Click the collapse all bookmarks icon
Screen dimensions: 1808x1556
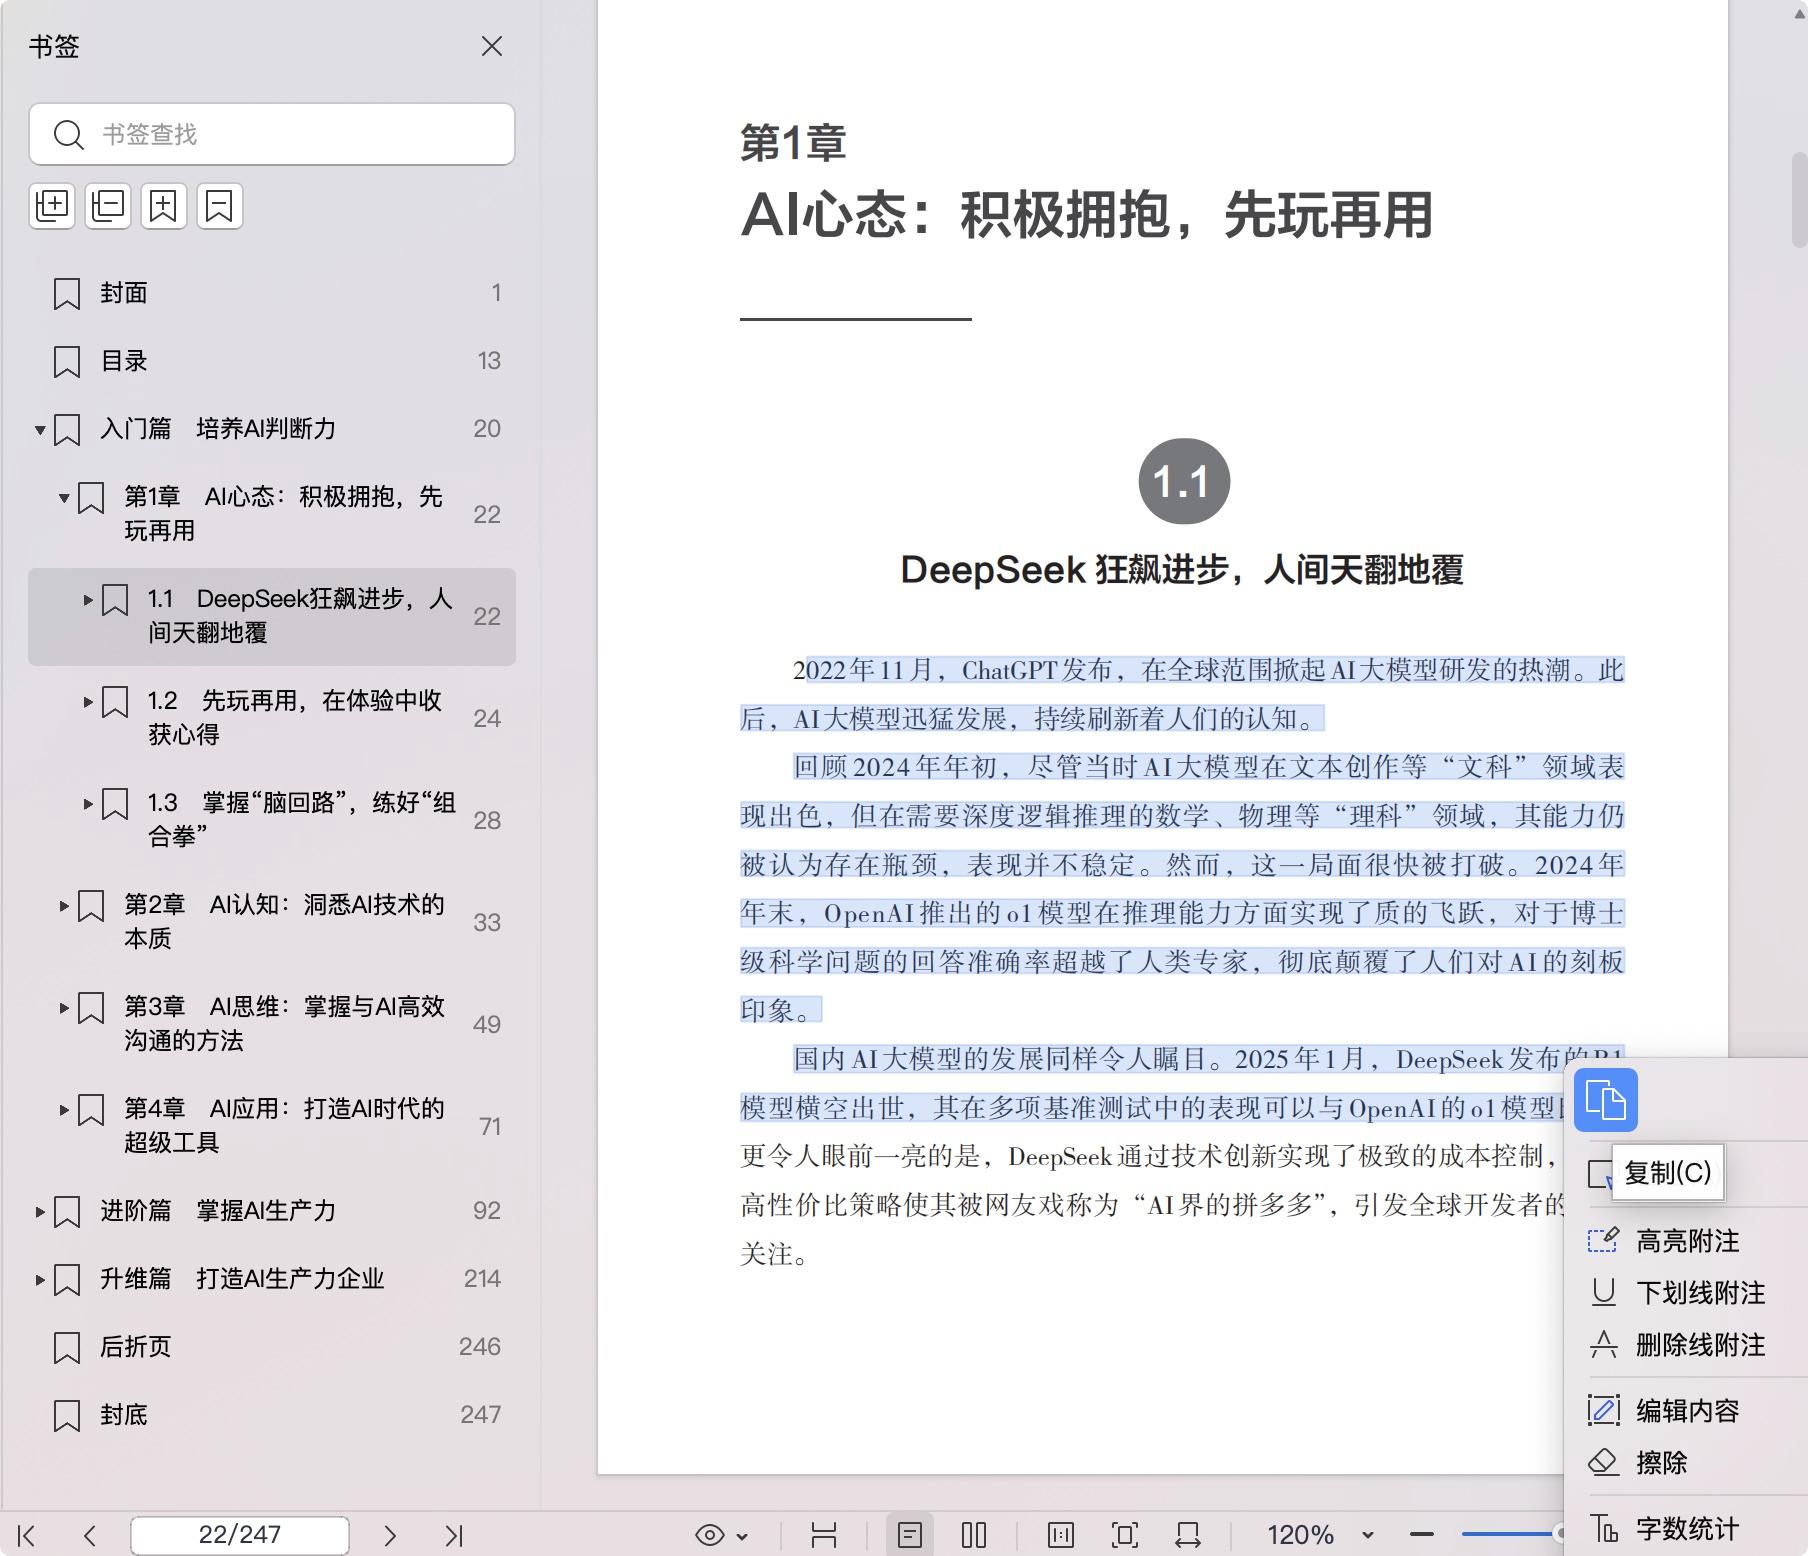point(108,206)
